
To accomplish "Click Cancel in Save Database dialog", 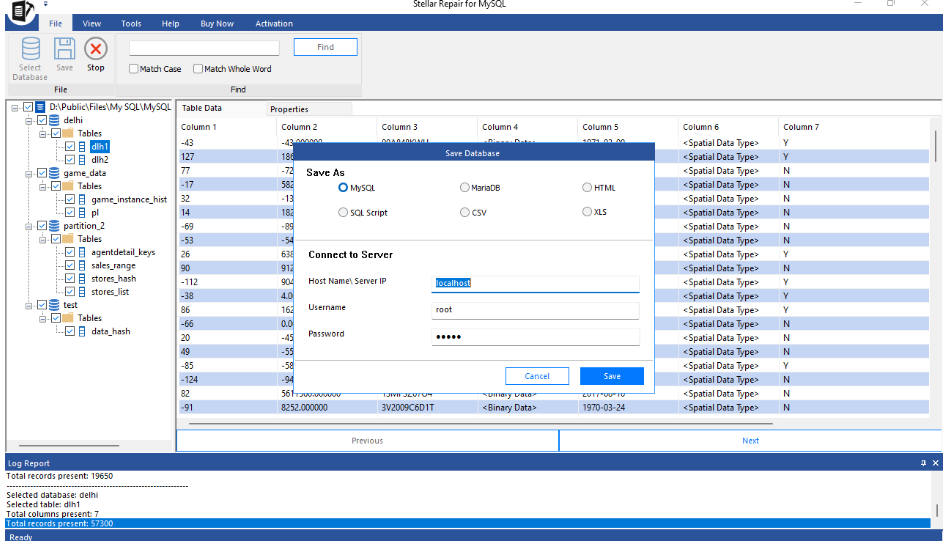I will (x=537, y=376).
